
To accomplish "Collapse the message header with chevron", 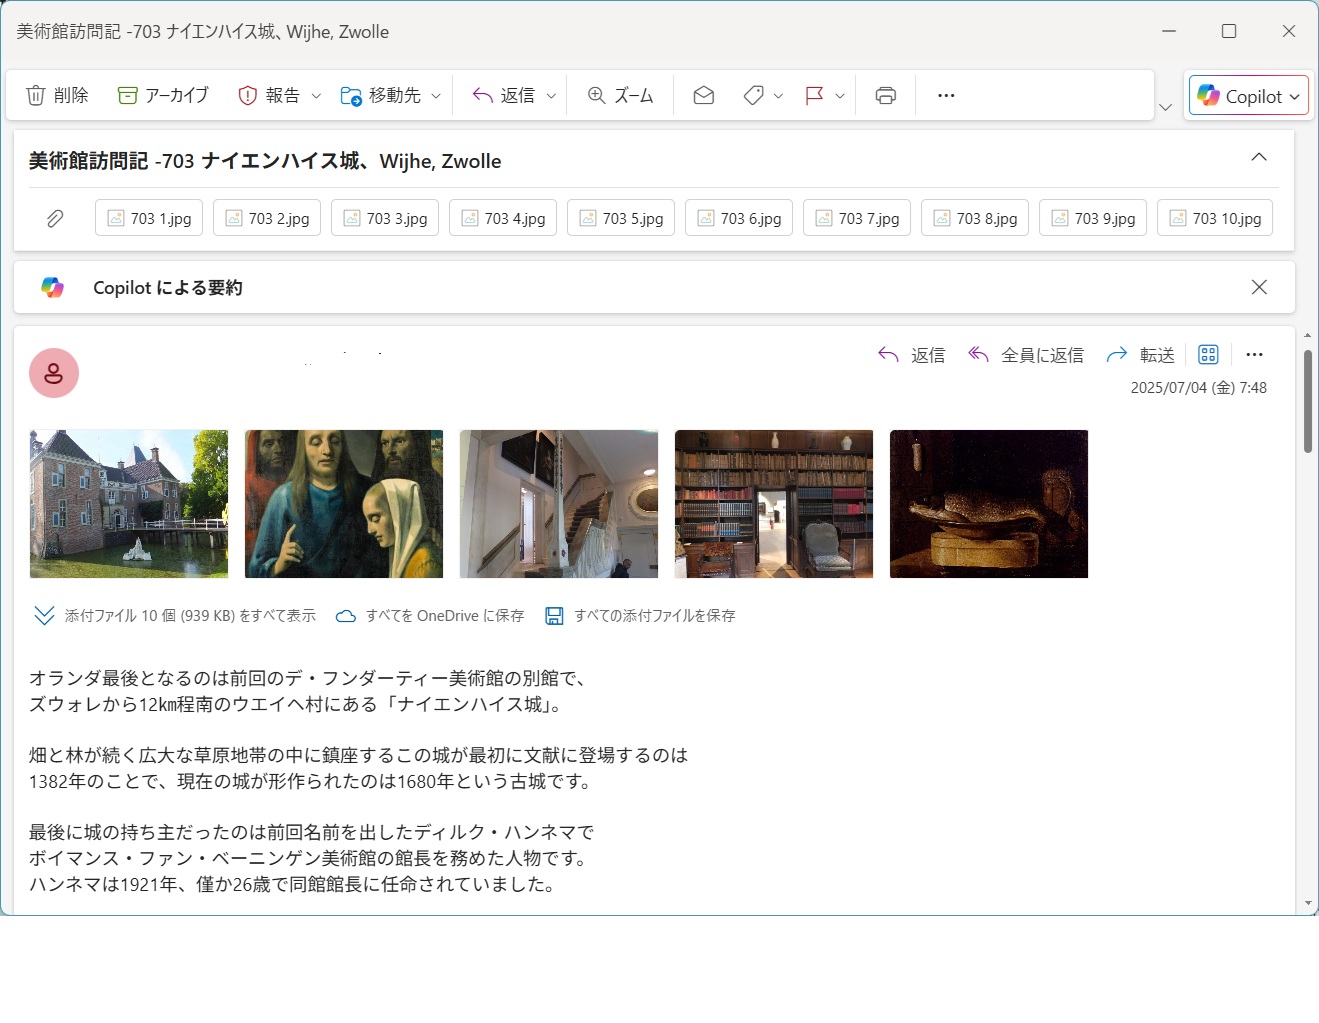I will click(x=1259, y=157).
